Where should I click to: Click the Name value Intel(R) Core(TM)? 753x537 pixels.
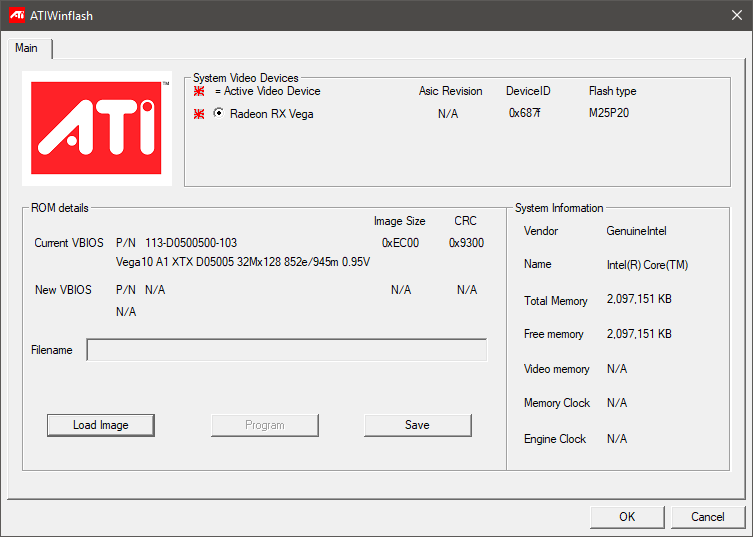click(x=647, y=265)
